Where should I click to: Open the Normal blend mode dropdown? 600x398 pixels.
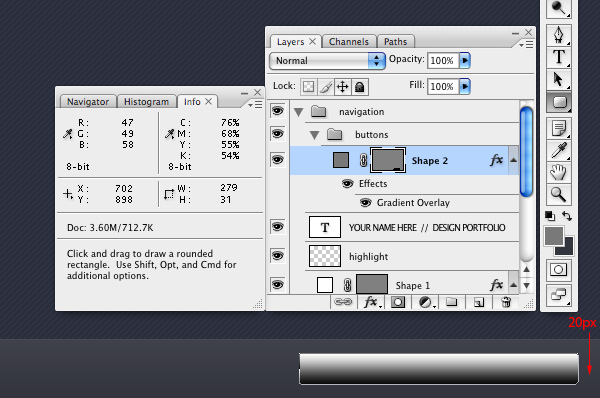tap(327, 60)
